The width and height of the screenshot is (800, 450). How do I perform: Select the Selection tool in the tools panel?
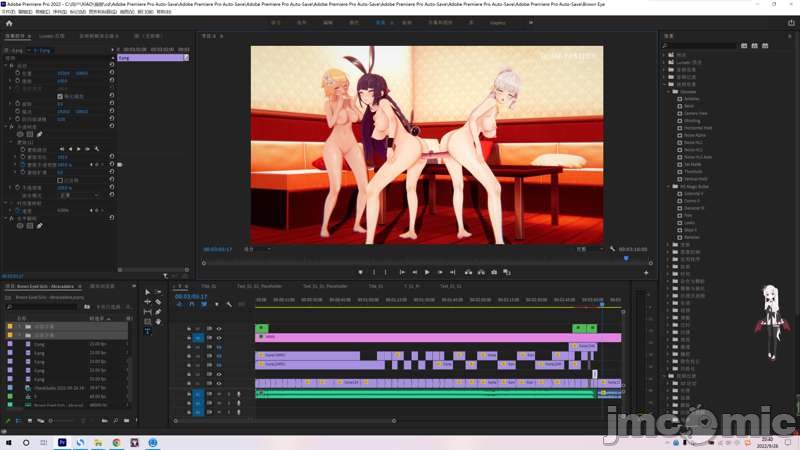click(x=147, y=291)
